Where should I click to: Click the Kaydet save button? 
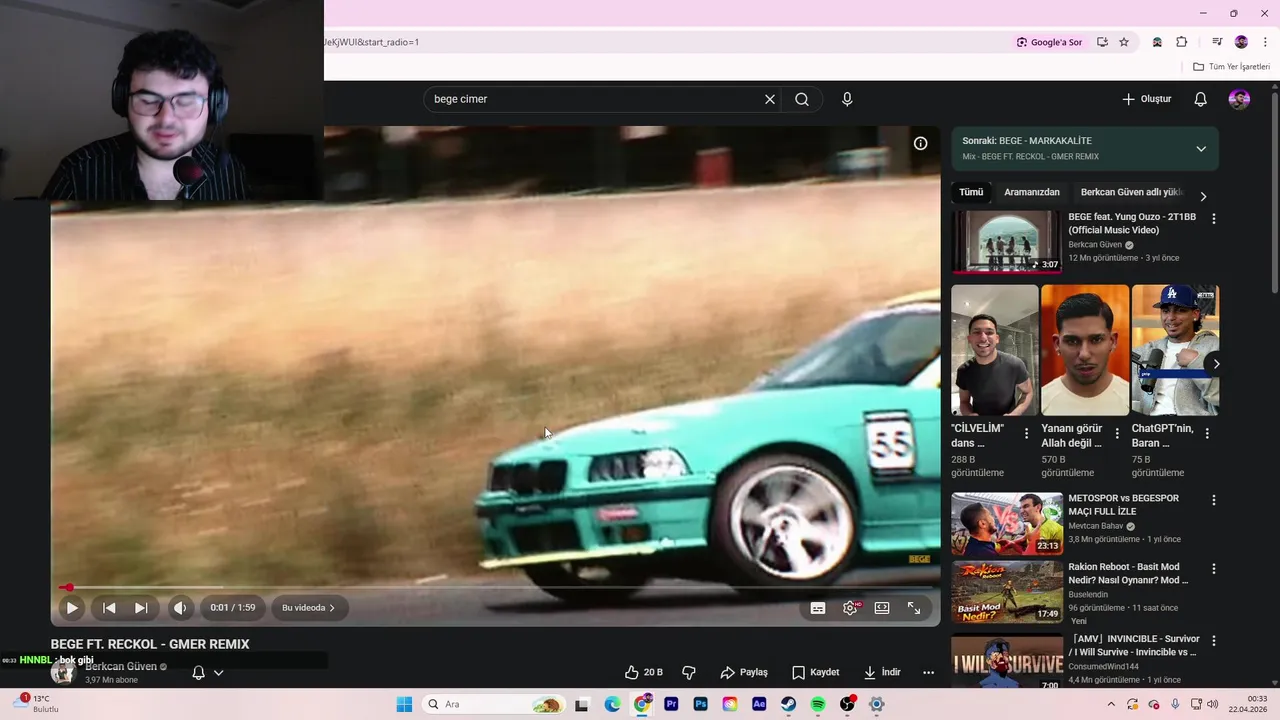click(815, 673)
